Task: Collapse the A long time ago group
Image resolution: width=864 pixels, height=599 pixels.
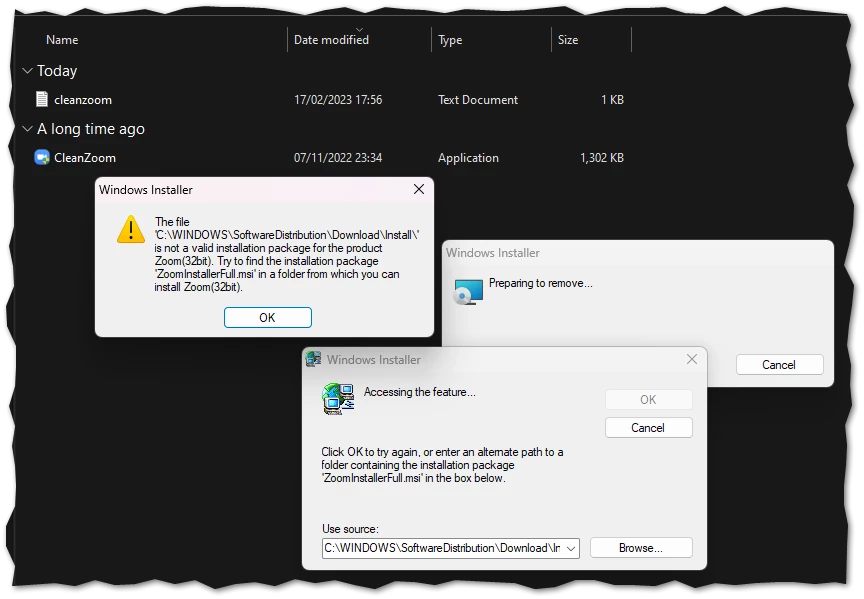Action: [27, 128]
